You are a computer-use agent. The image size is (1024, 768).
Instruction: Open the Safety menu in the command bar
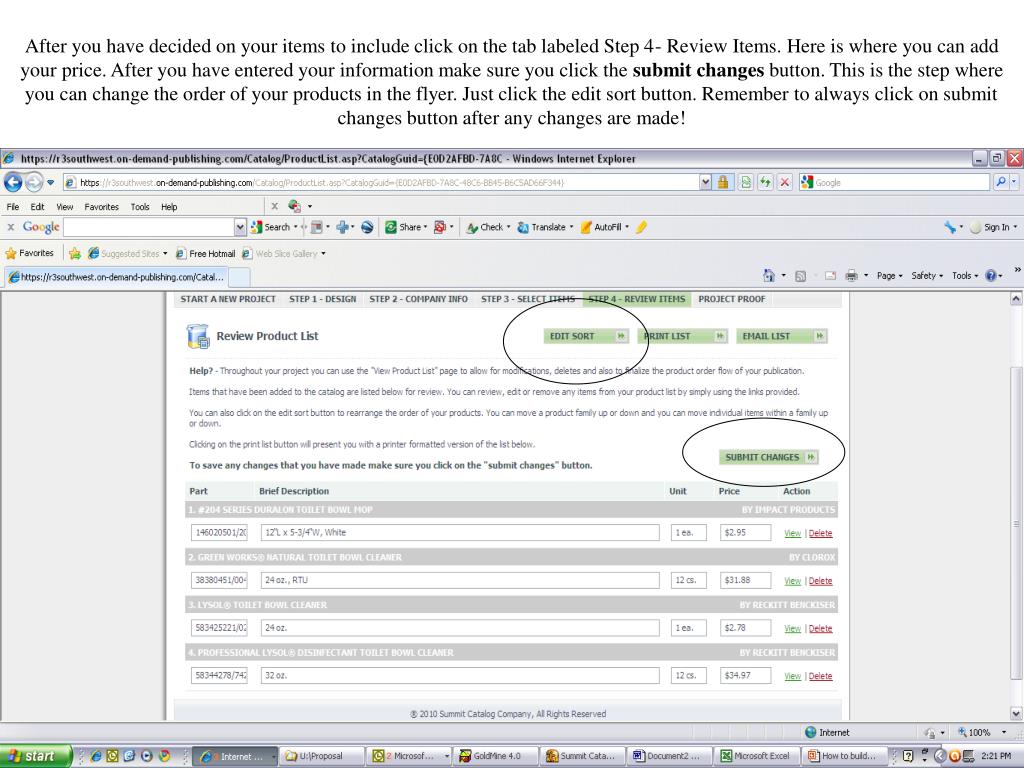tap(927, 276)
